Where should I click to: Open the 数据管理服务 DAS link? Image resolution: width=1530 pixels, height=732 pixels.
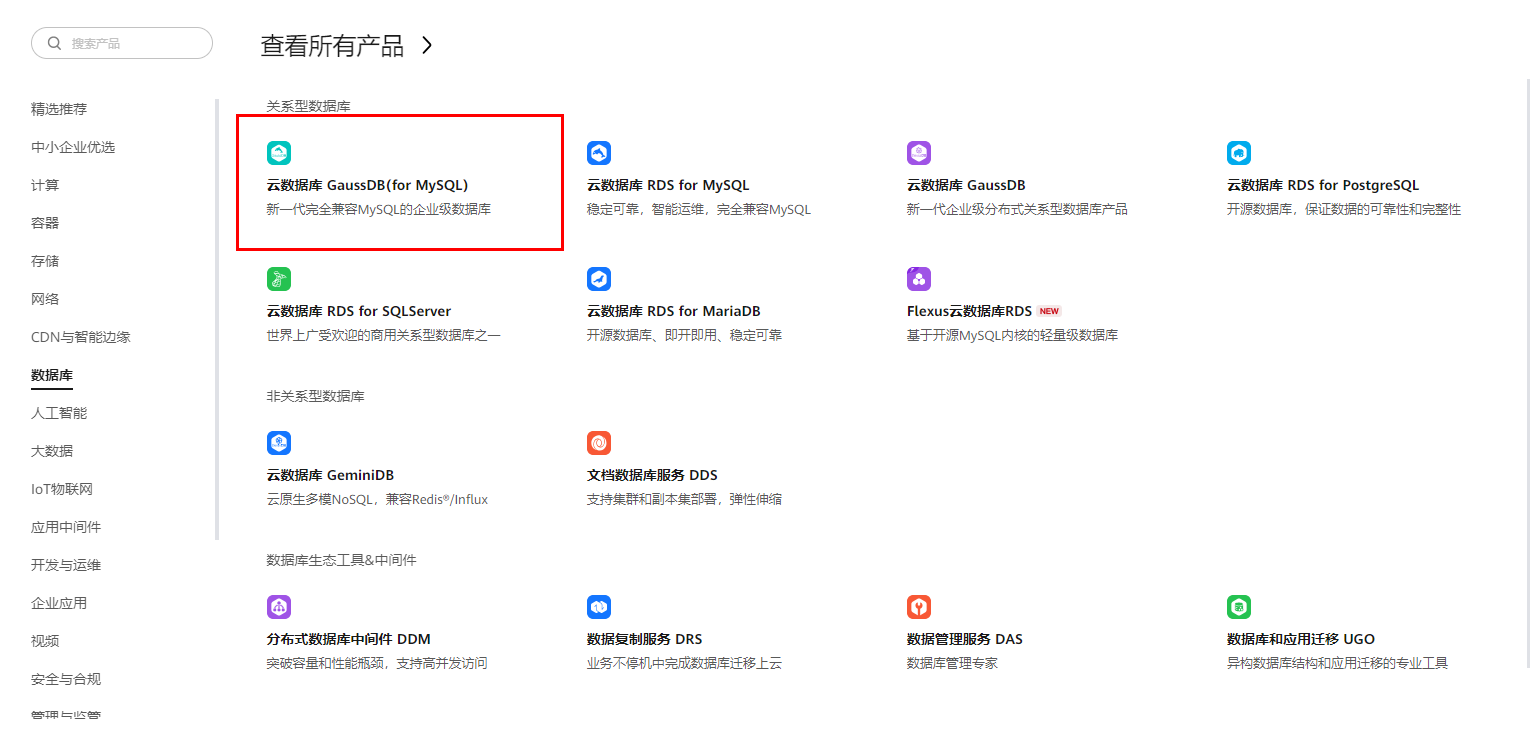(x=965, y=639)
